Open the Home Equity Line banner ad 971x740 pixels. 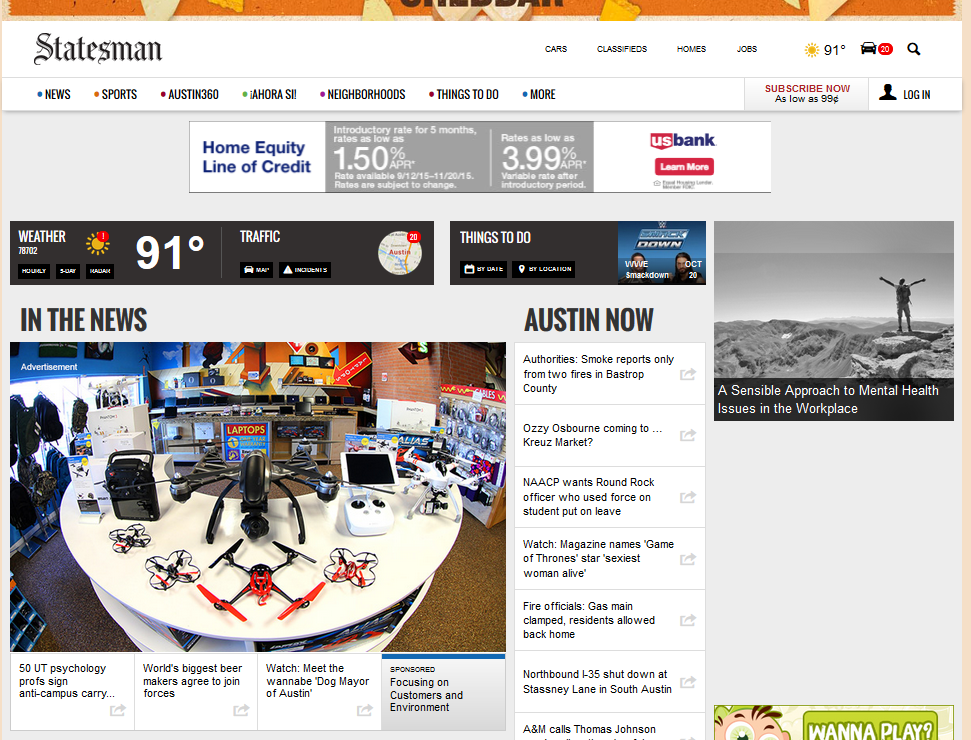pos(480,157)
